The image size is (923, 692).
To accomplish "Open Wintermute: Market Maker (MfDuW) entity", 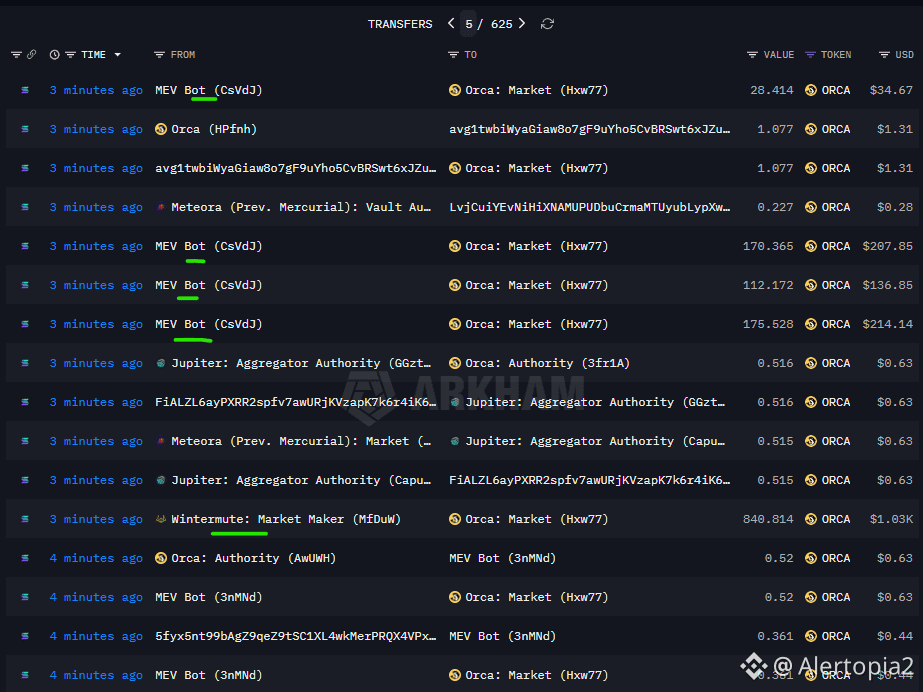I will point(286,519).
